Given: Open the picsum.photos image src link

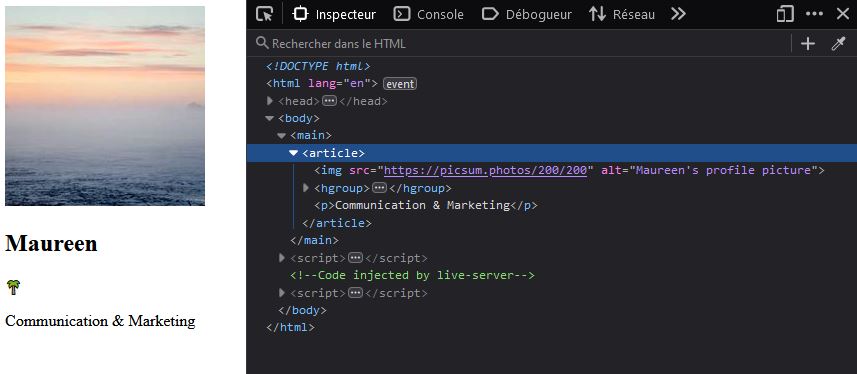Looking at the screenshot, I should 485,170.
